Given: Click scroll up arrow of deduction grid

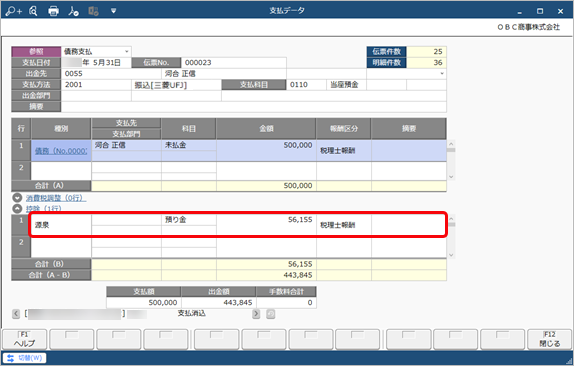Looking at the screenshot, I should (451, 219).
